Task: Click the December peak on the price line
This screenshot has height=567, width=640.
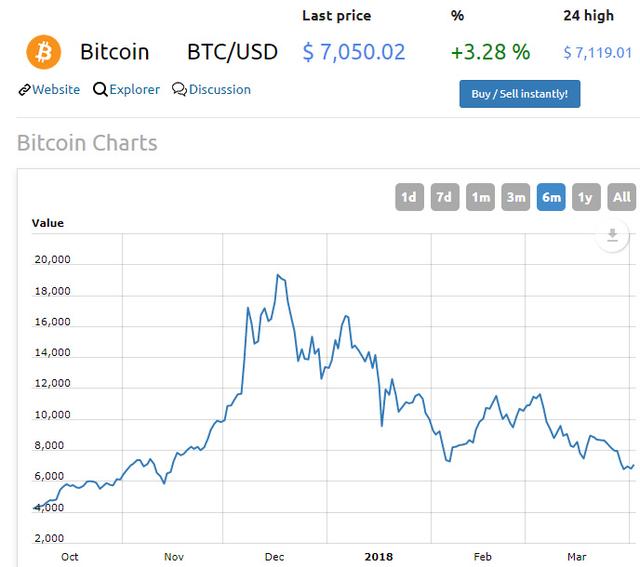Action: [x=278, y=275]
